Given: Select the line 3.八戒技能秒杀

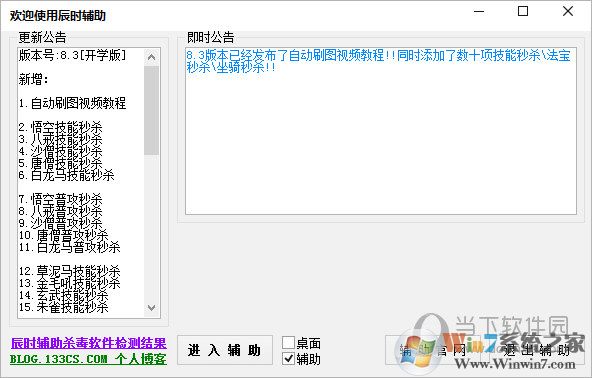Looking at the screenshot, I should tap(60, 139).
